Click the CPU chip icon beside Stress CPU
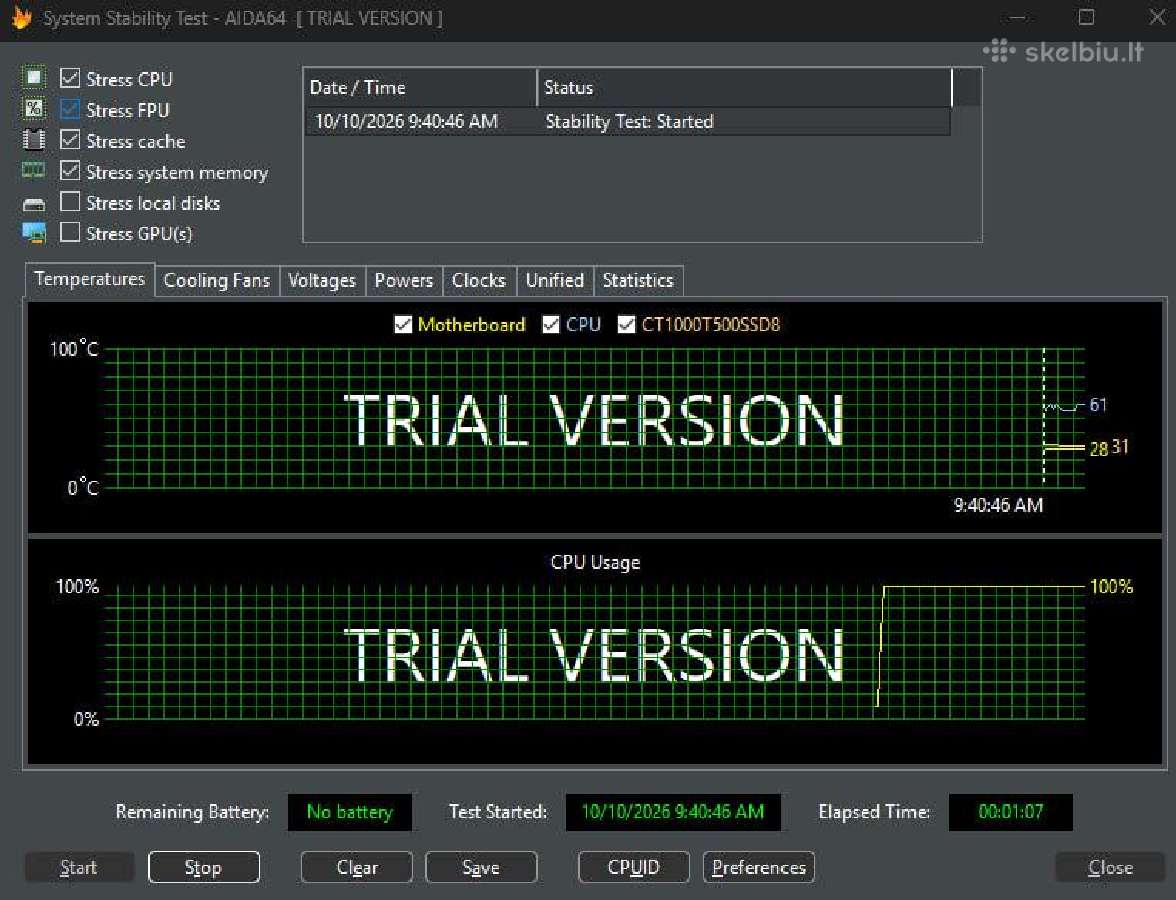 tap(34, 77)
